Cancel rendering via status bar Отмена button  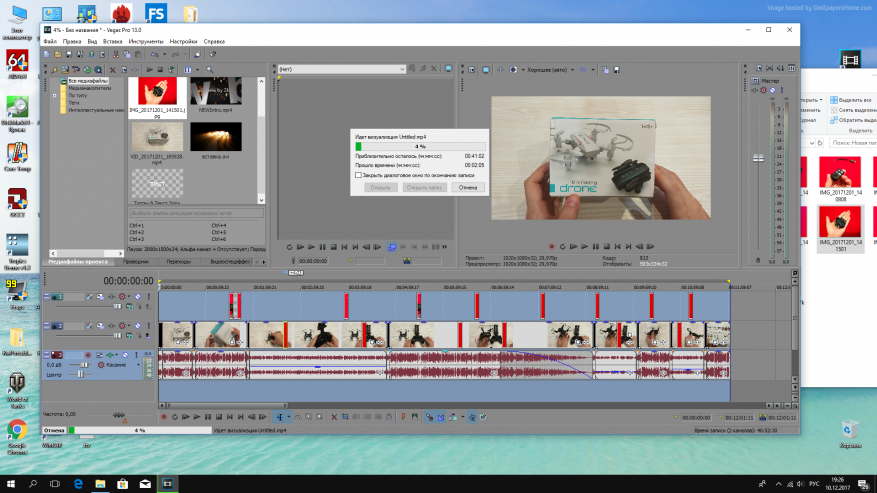click(x=55, y=430)
